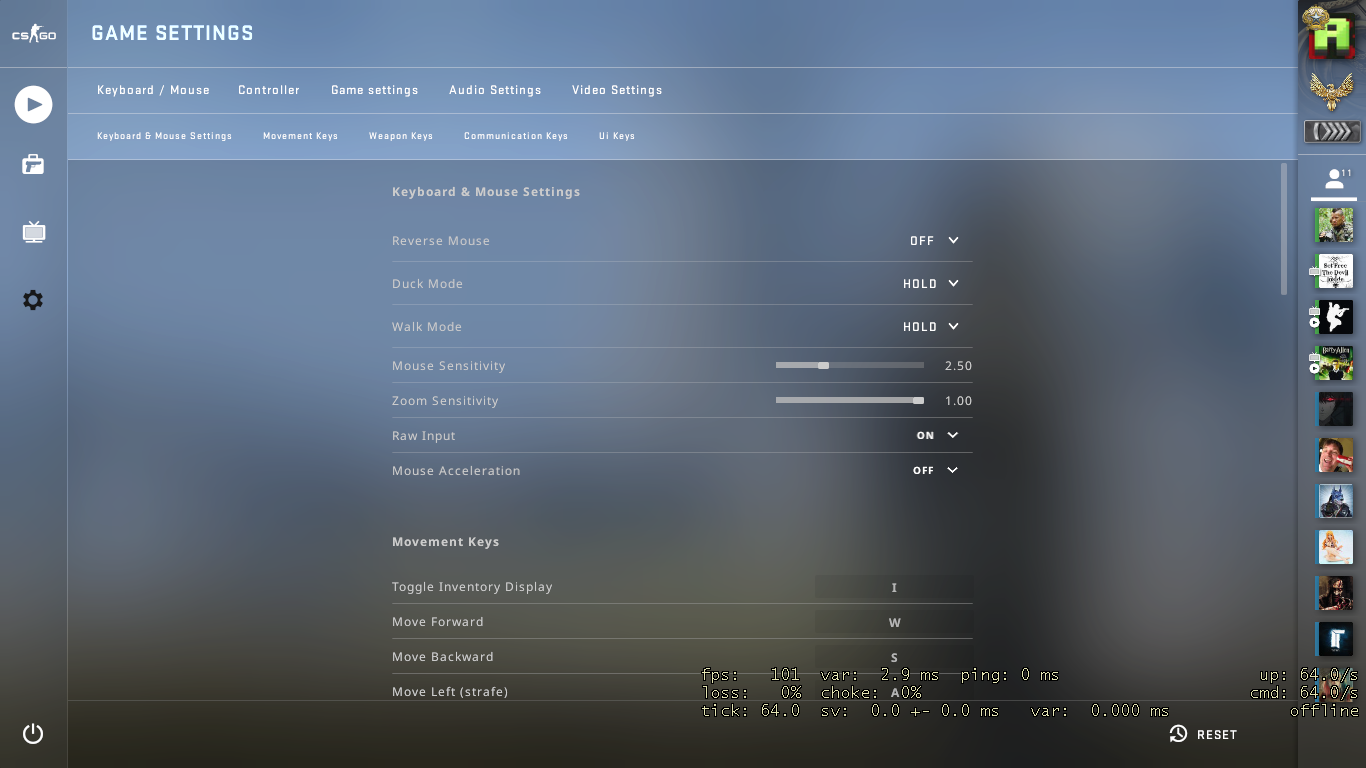Open the Play menu via the play icon
The image size is (1366, 768).
pyautogui.click(x=33, y=104)
